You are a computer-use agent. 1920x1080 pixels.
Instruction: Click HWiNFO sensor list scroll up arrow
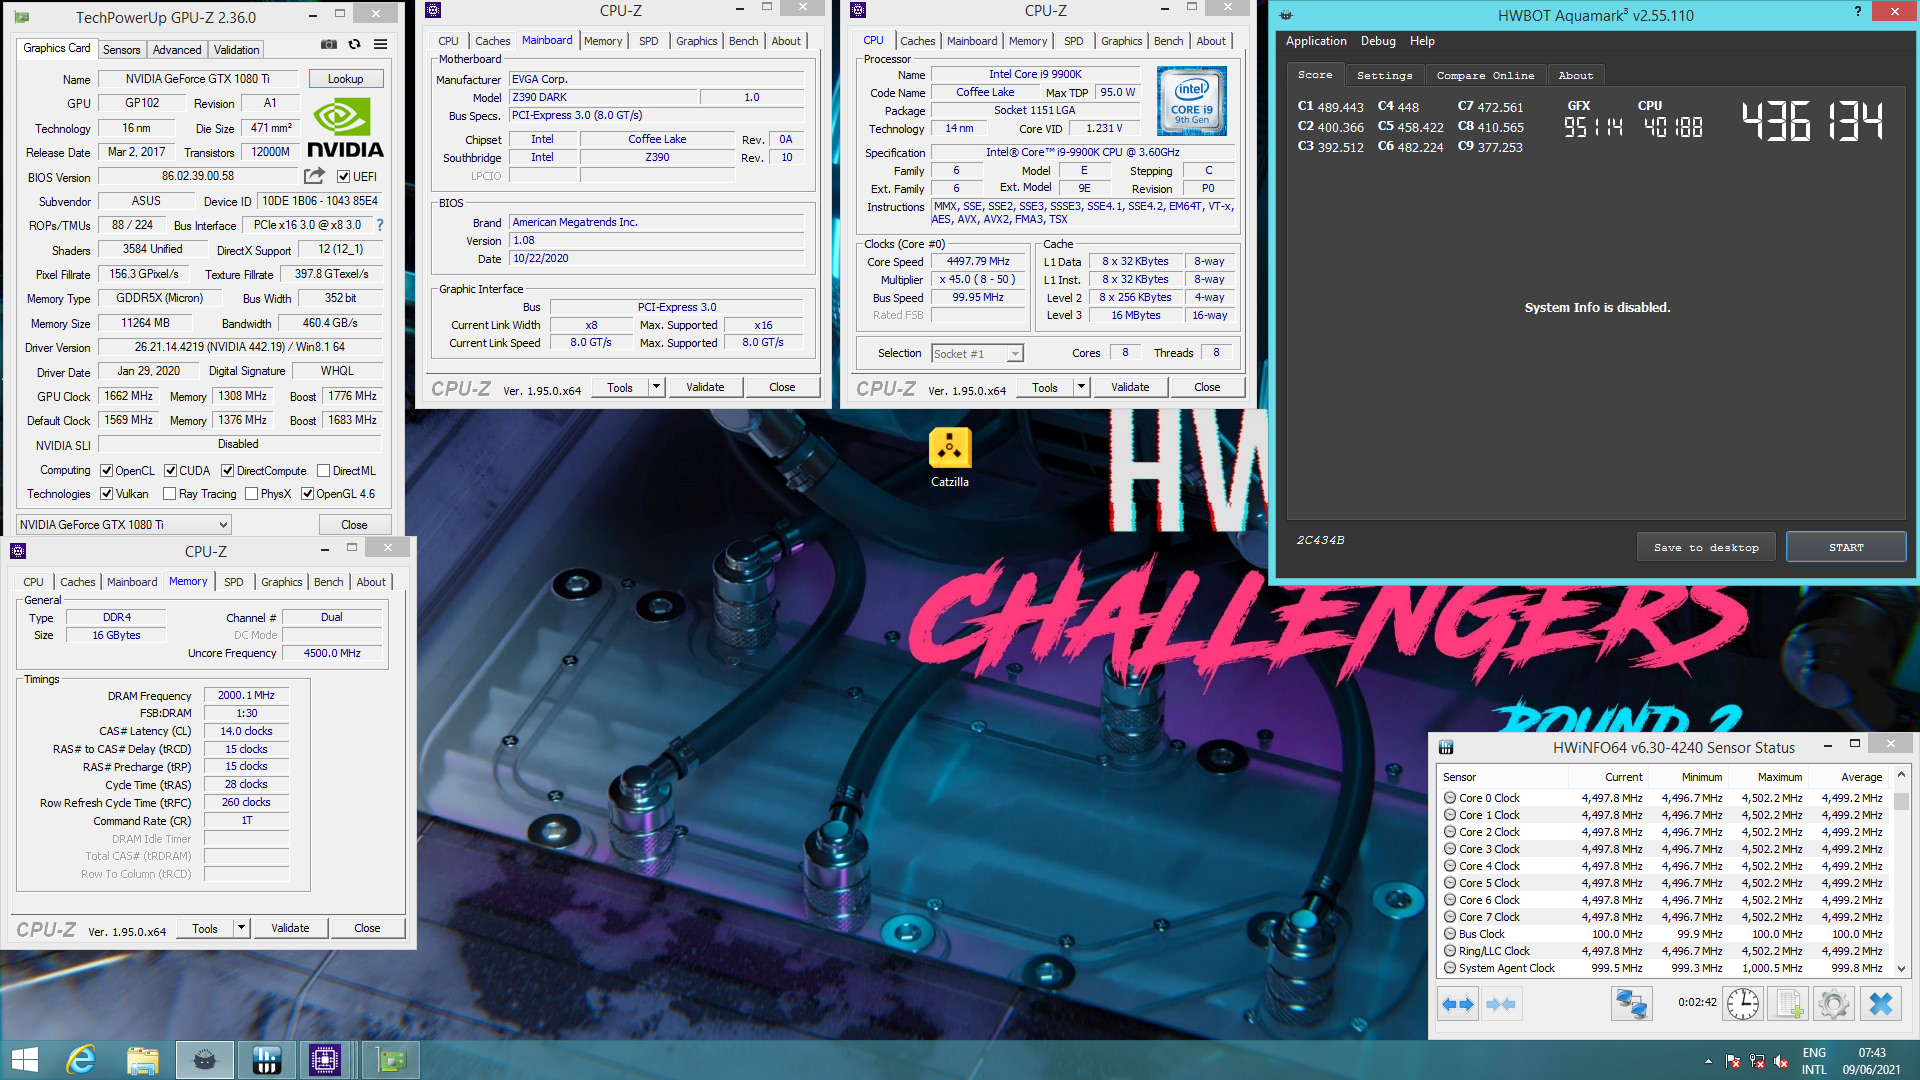pos(1902,776)
